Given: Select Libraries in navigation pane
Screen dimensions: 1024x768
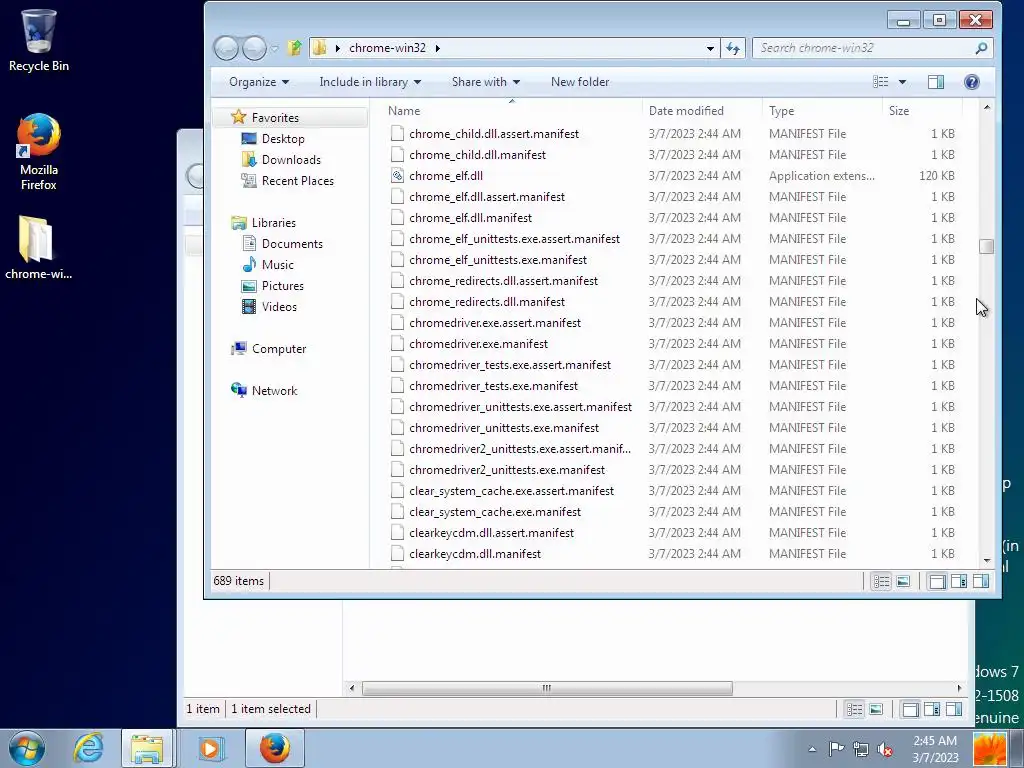Looking at the screenshot, I should (x=274, y=223).
